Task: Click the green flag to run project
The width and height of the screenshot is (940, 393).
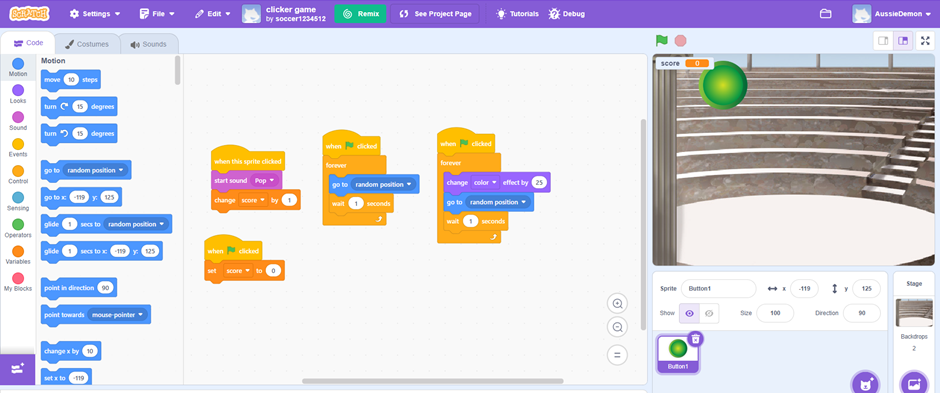Action: click(662, 41)
